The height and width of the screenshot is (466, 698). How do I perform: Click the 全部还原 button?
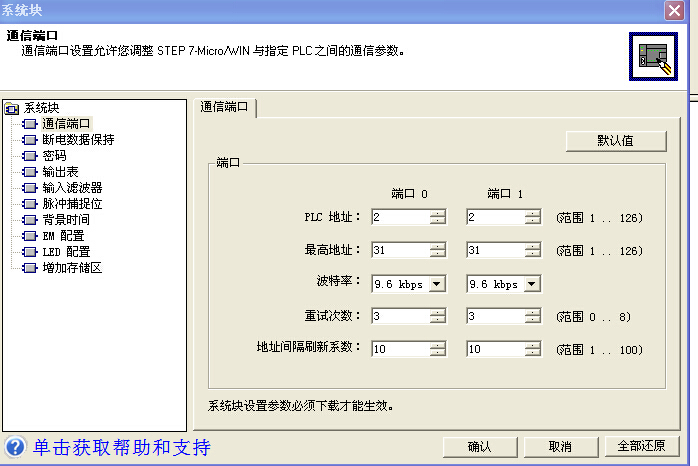pyautogui.click(x=642, y=446)
